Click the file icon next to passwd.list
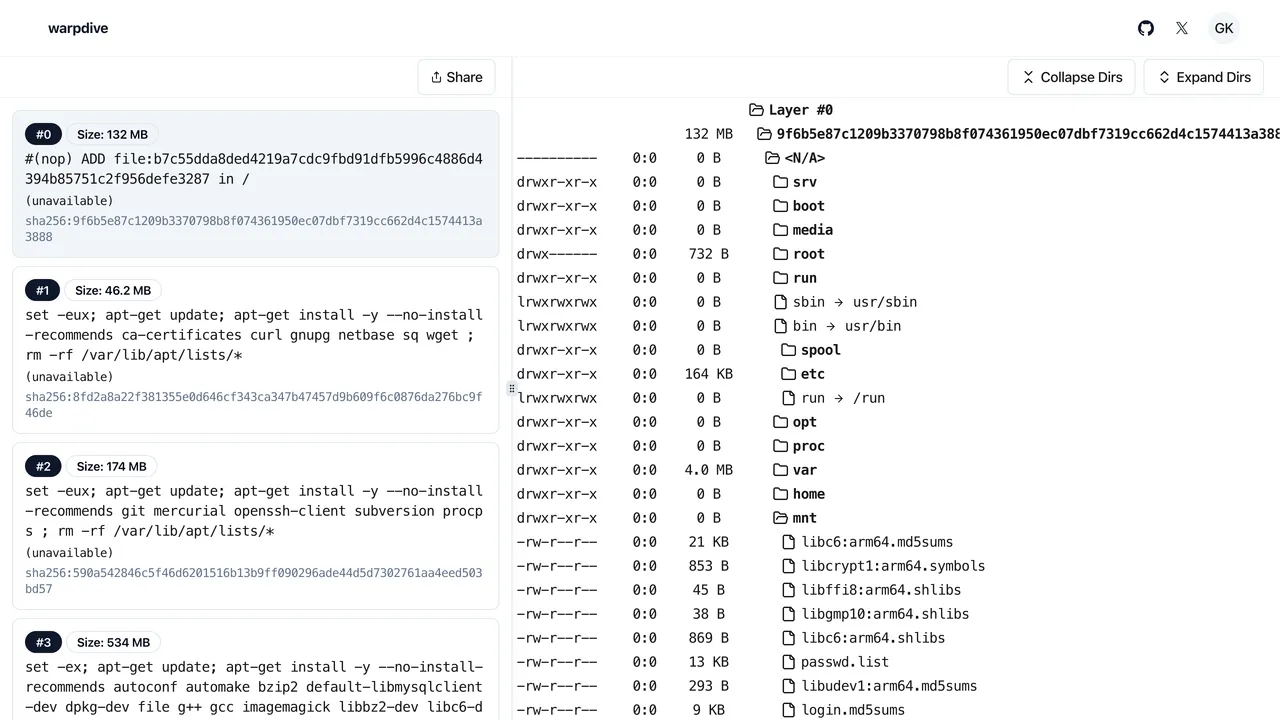 pyautogui.click(x=786, y=662)
